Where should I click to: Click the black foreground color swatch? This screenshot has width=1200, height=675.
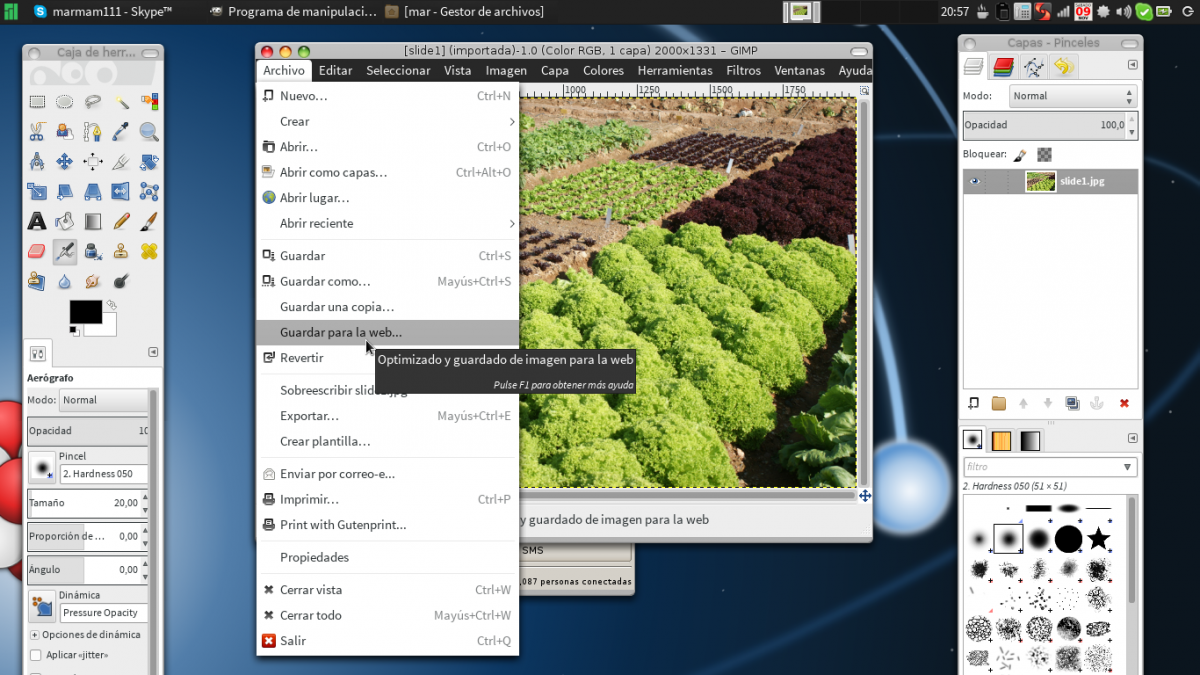pyautogui.click(x=85, y=311)
